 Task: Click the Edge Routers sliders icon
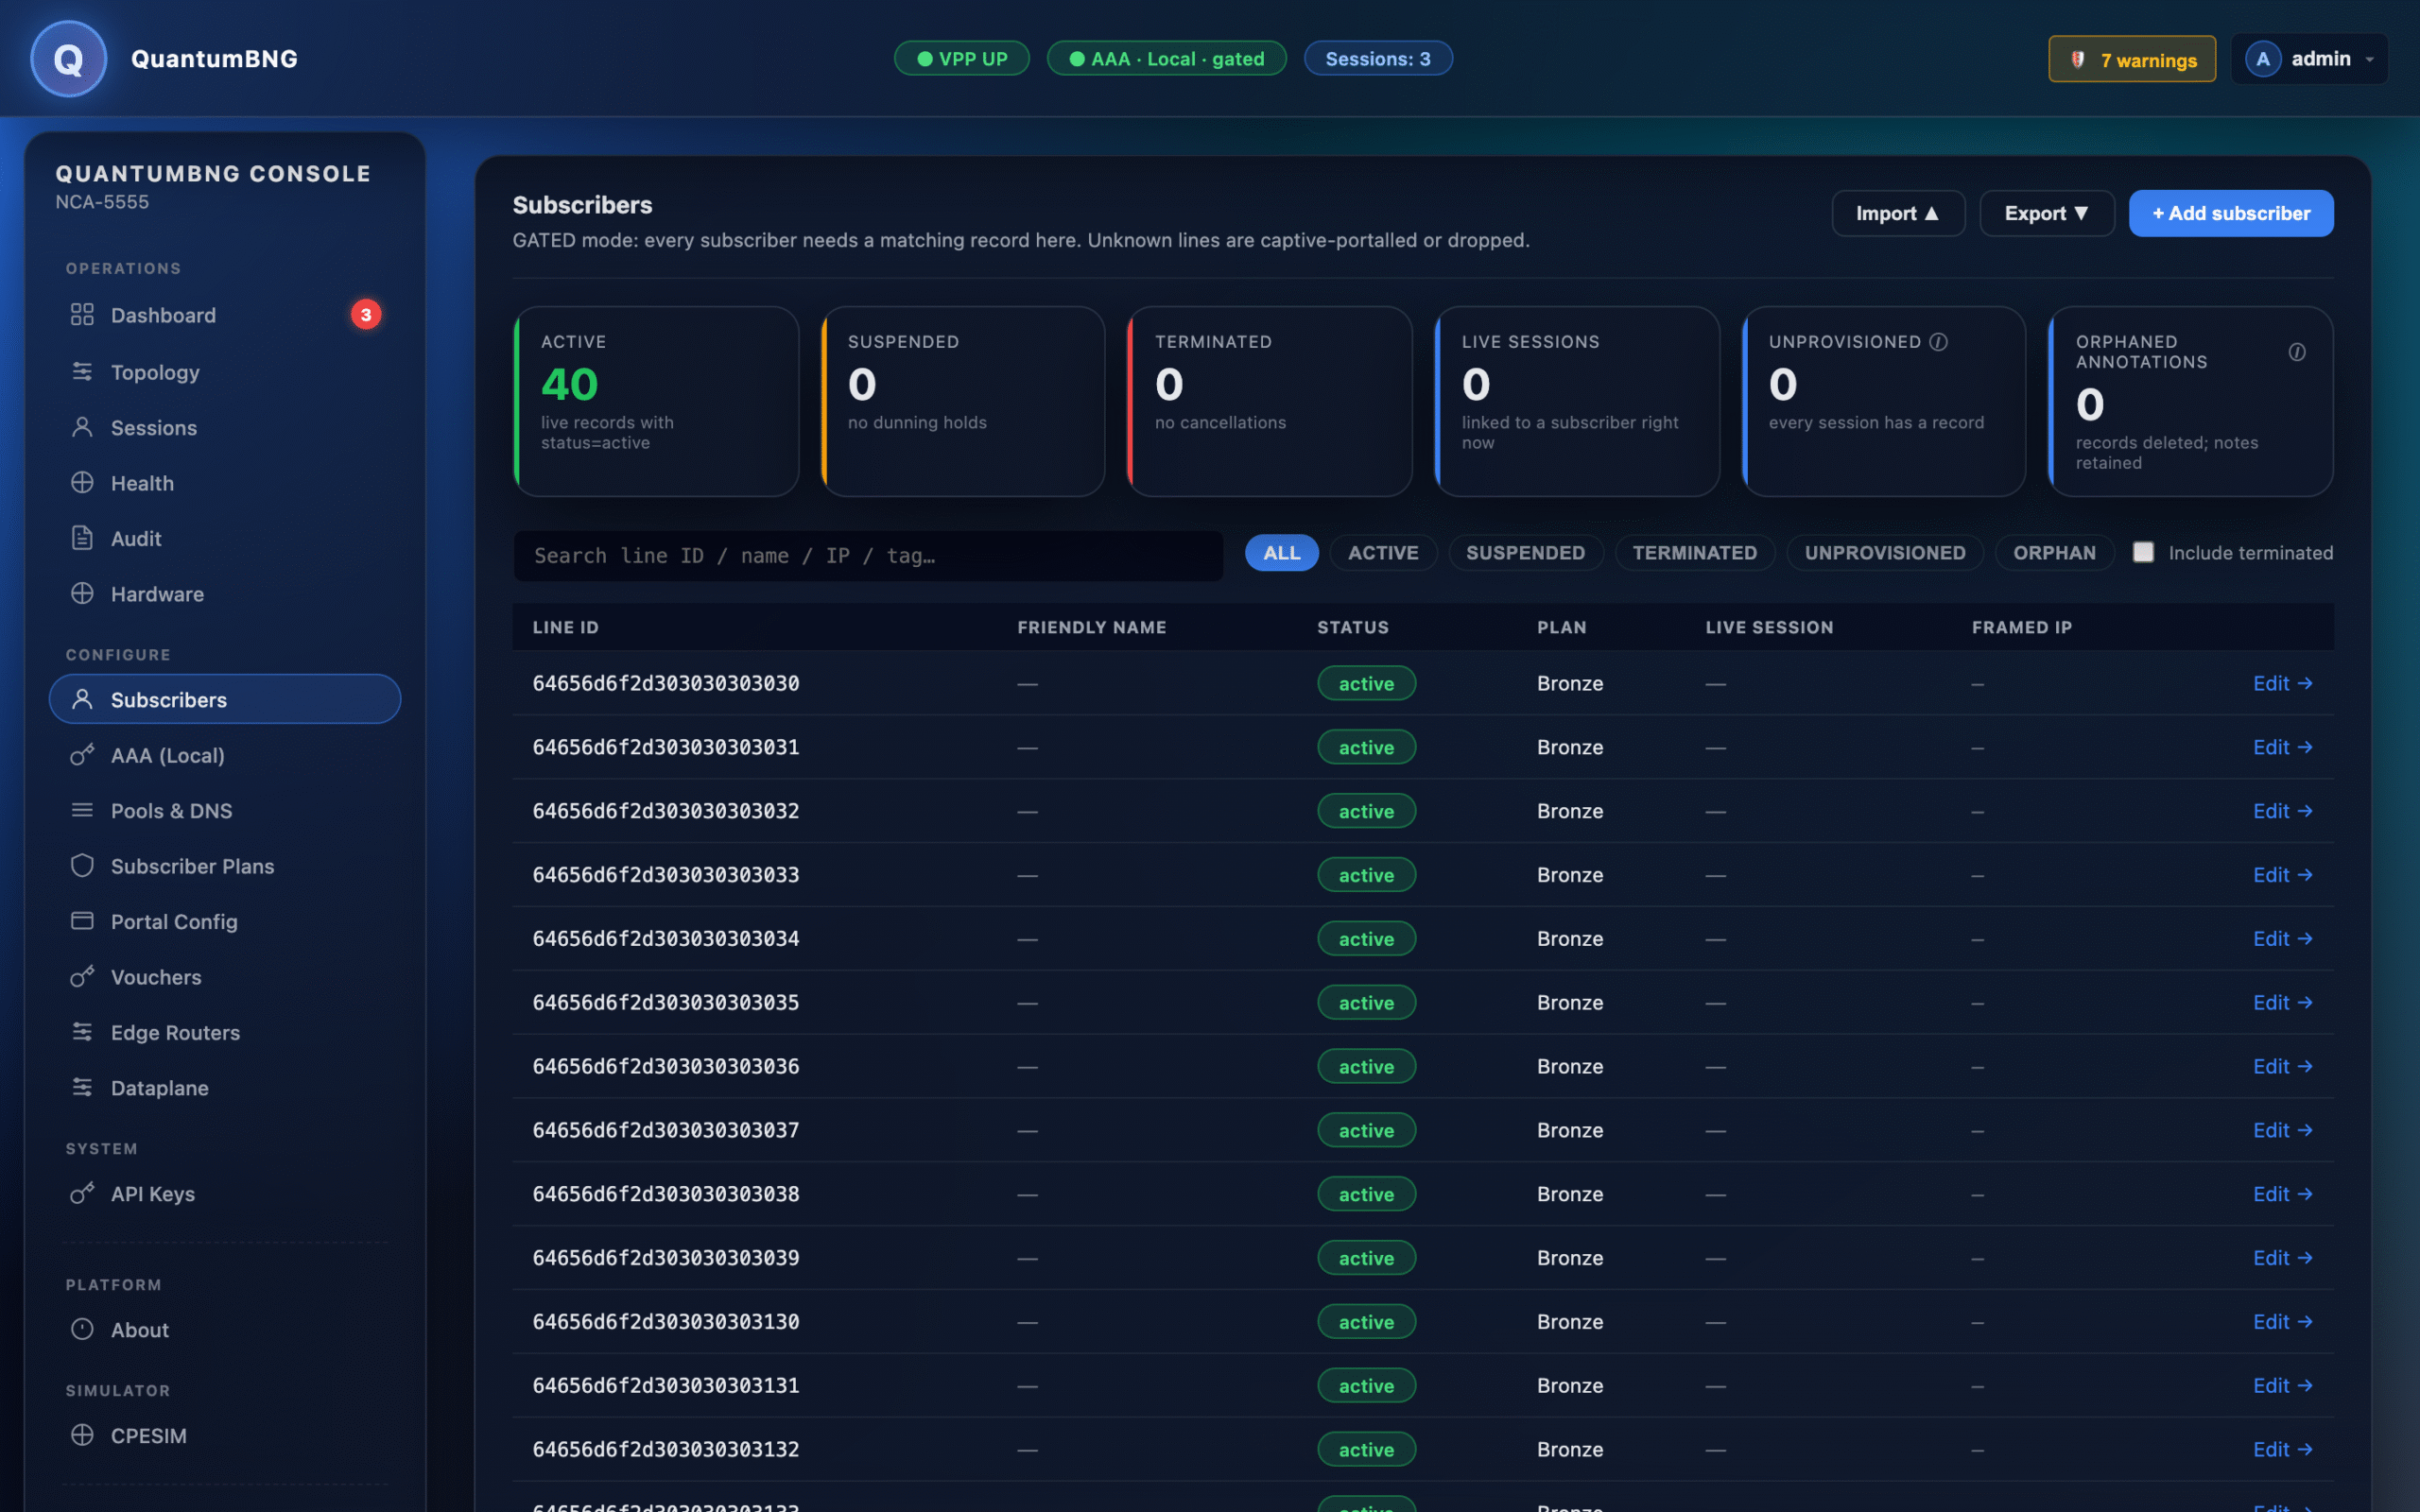click(x=82, y=1032)
